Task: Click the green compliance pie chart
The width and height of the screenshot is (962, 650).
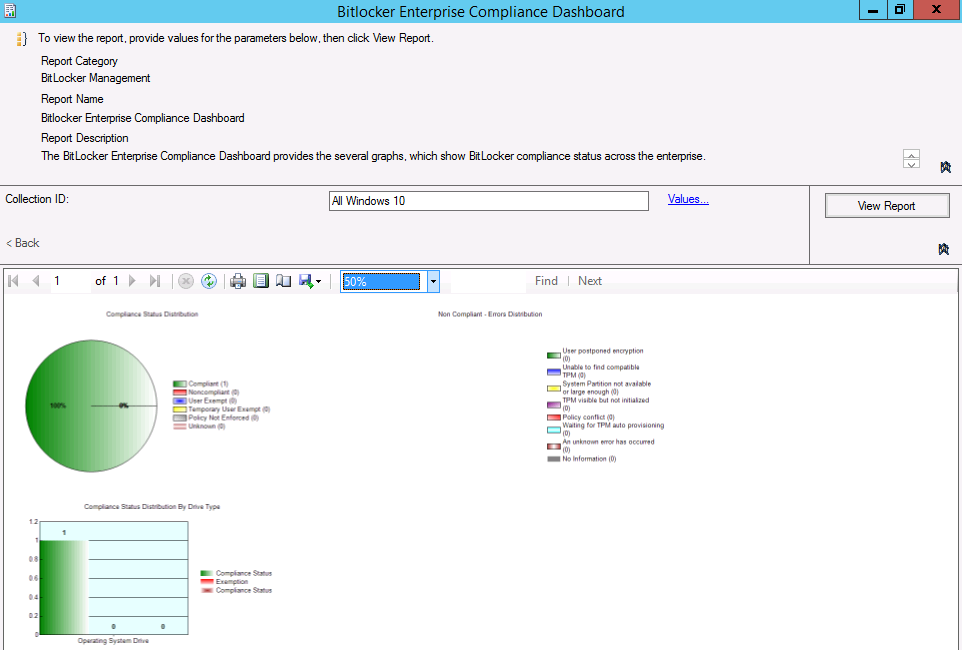Action: (91, 406)
